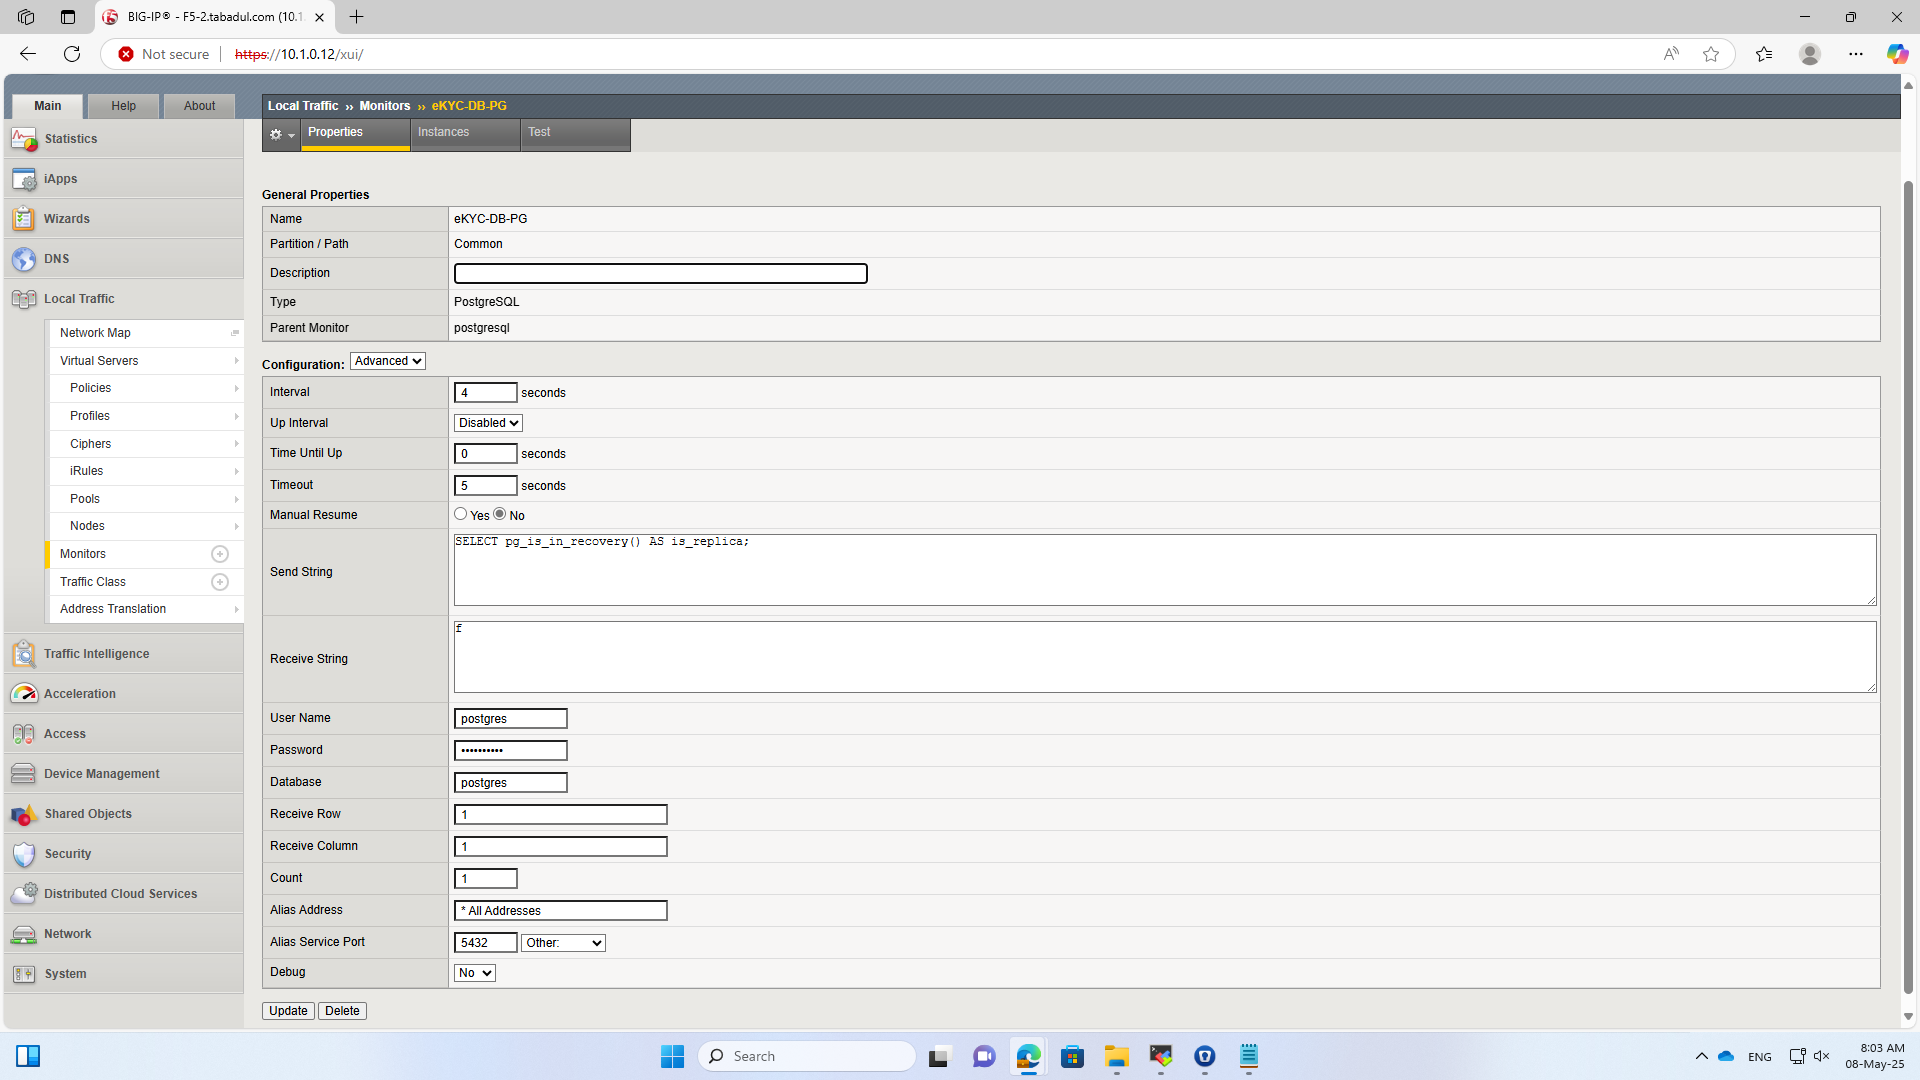1920x1080 pixels.
Task: Click the Acceleration gauge icon
Action: [x=24, y=694]
